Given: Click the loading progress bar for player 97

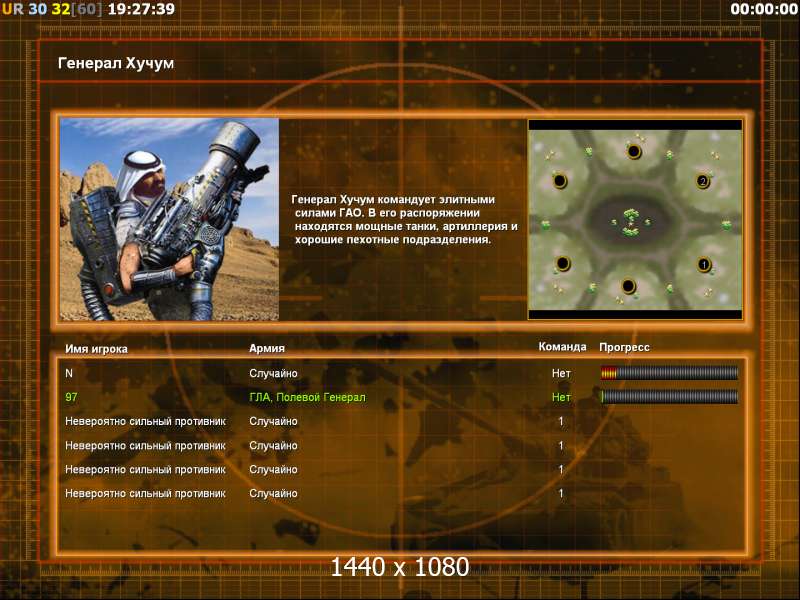Looking at the screenshot, I should [669, 396].
